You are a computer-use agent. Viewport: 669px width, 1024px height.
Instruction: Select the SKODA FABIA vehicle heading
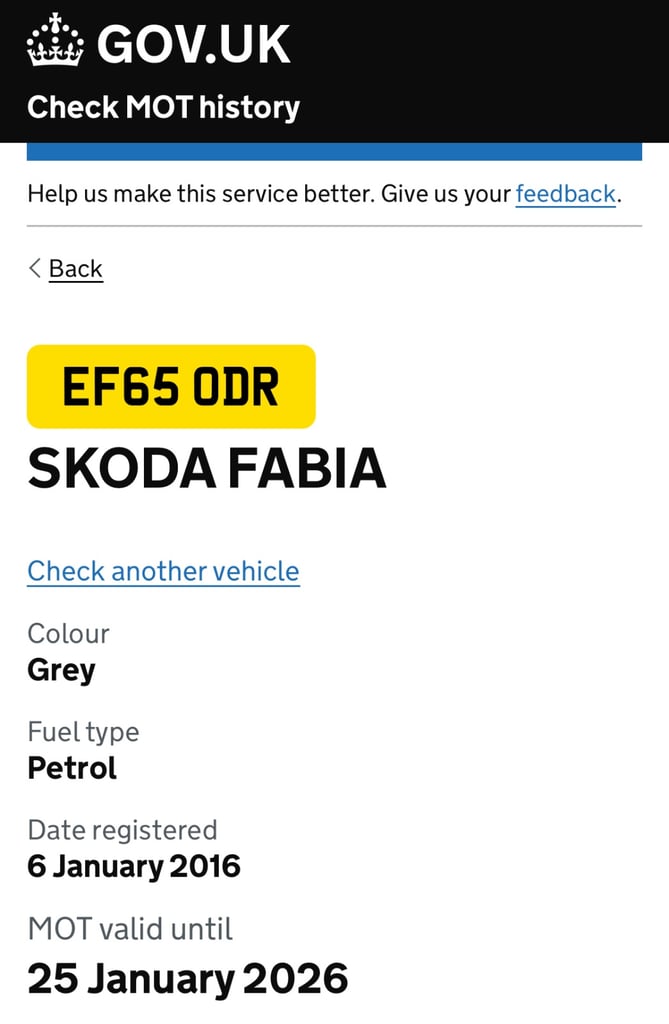point(207,467)
